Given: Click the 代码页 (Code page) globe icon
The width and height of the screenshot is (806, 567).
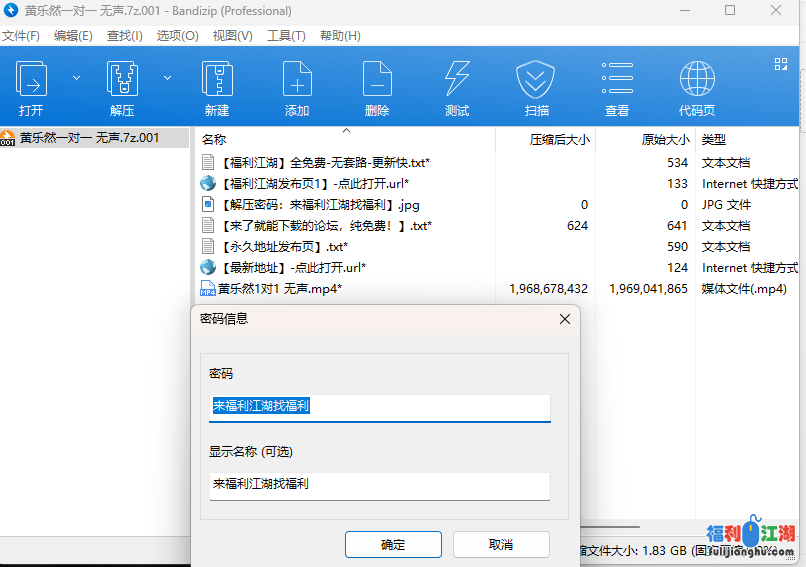Looking at the screenshot, I should 697,79.
